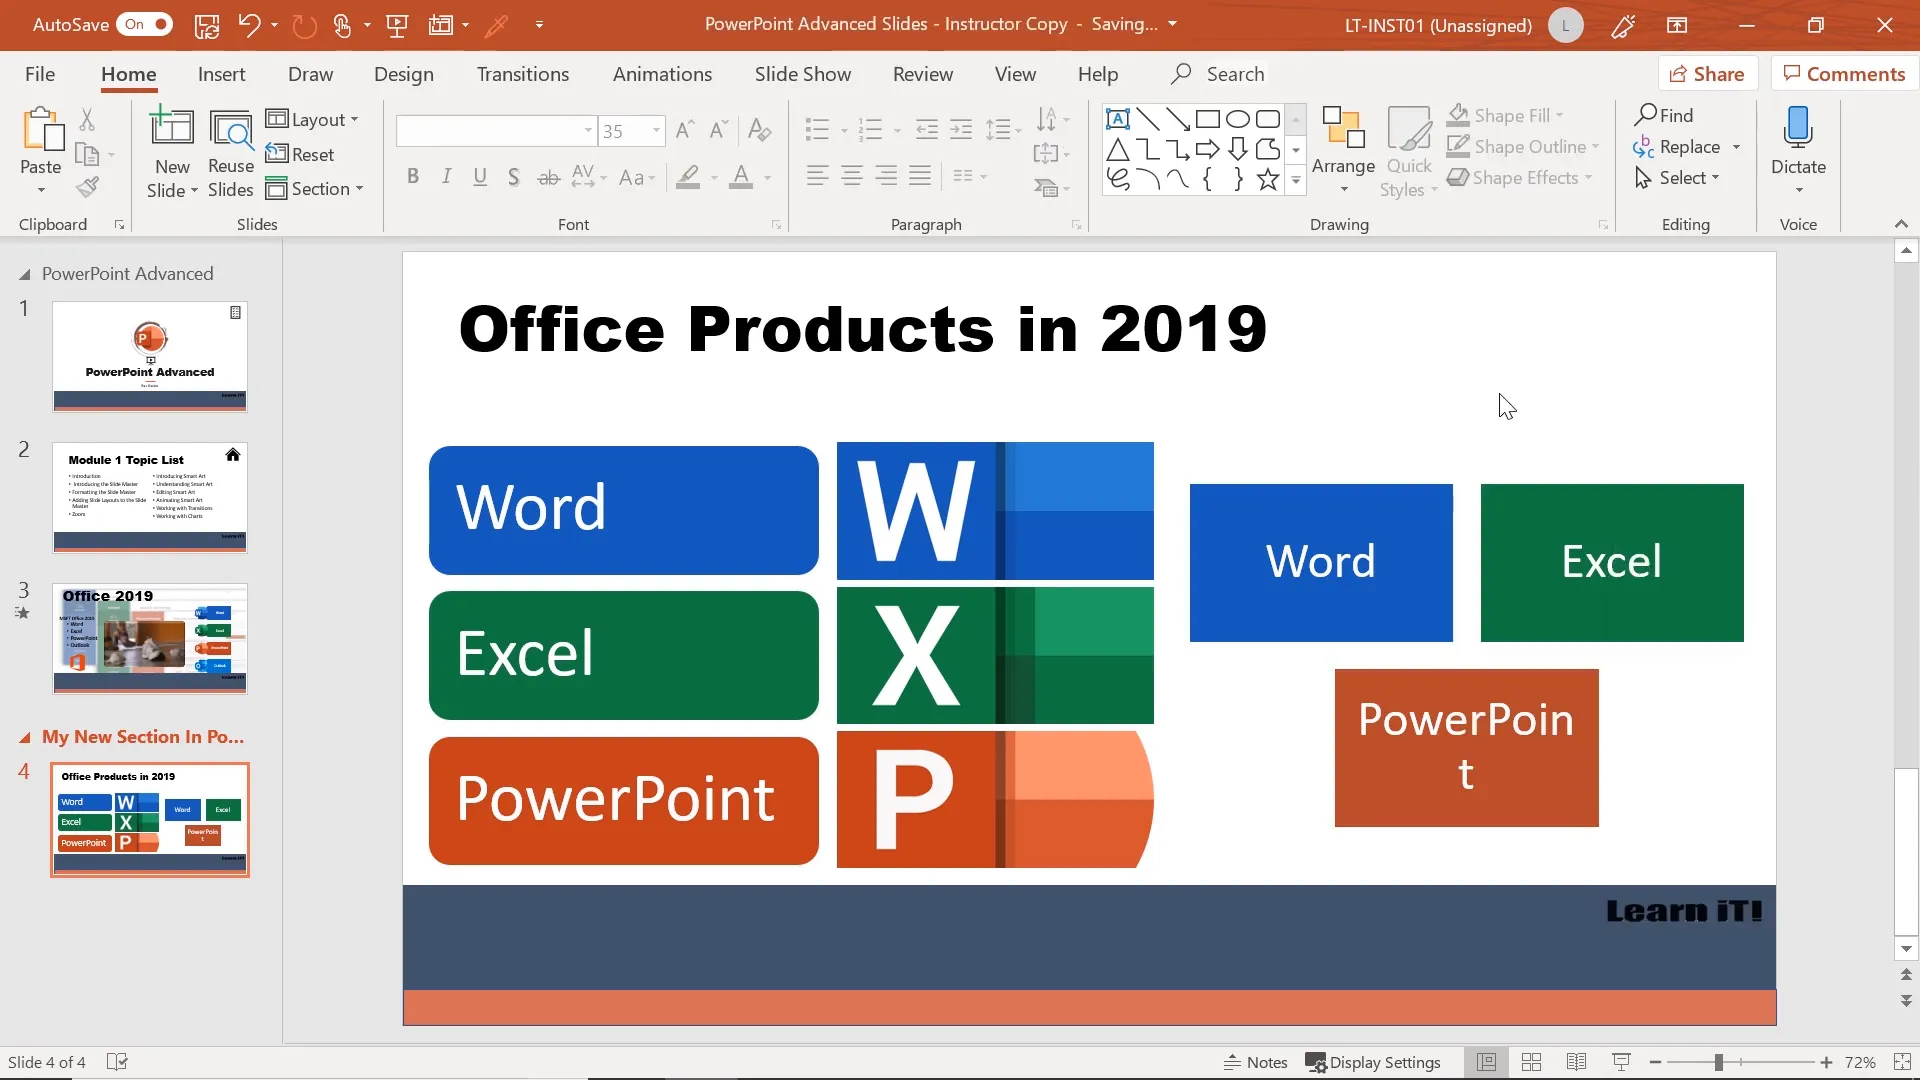Viewport: 1920px width, 1080px height.
Task: Click Shape Effects button
Action: (x=1520, y=177)
